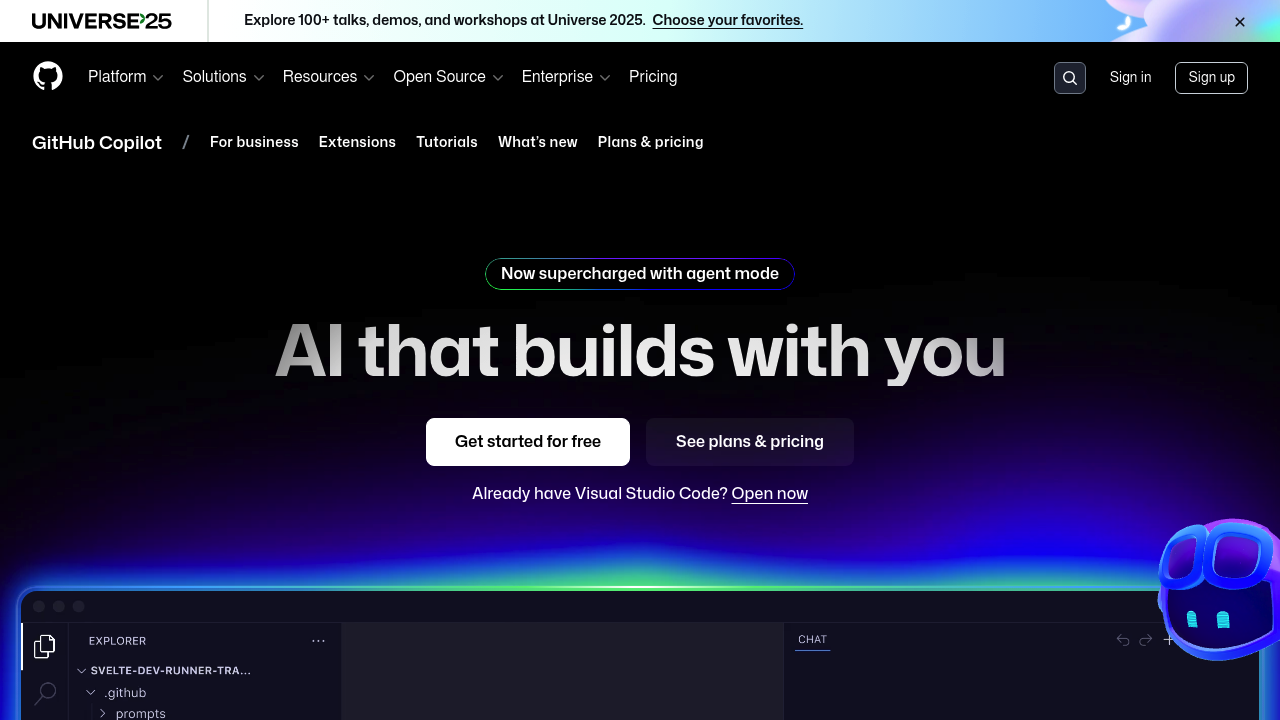Expand the Platform dropdown menu

125,77
